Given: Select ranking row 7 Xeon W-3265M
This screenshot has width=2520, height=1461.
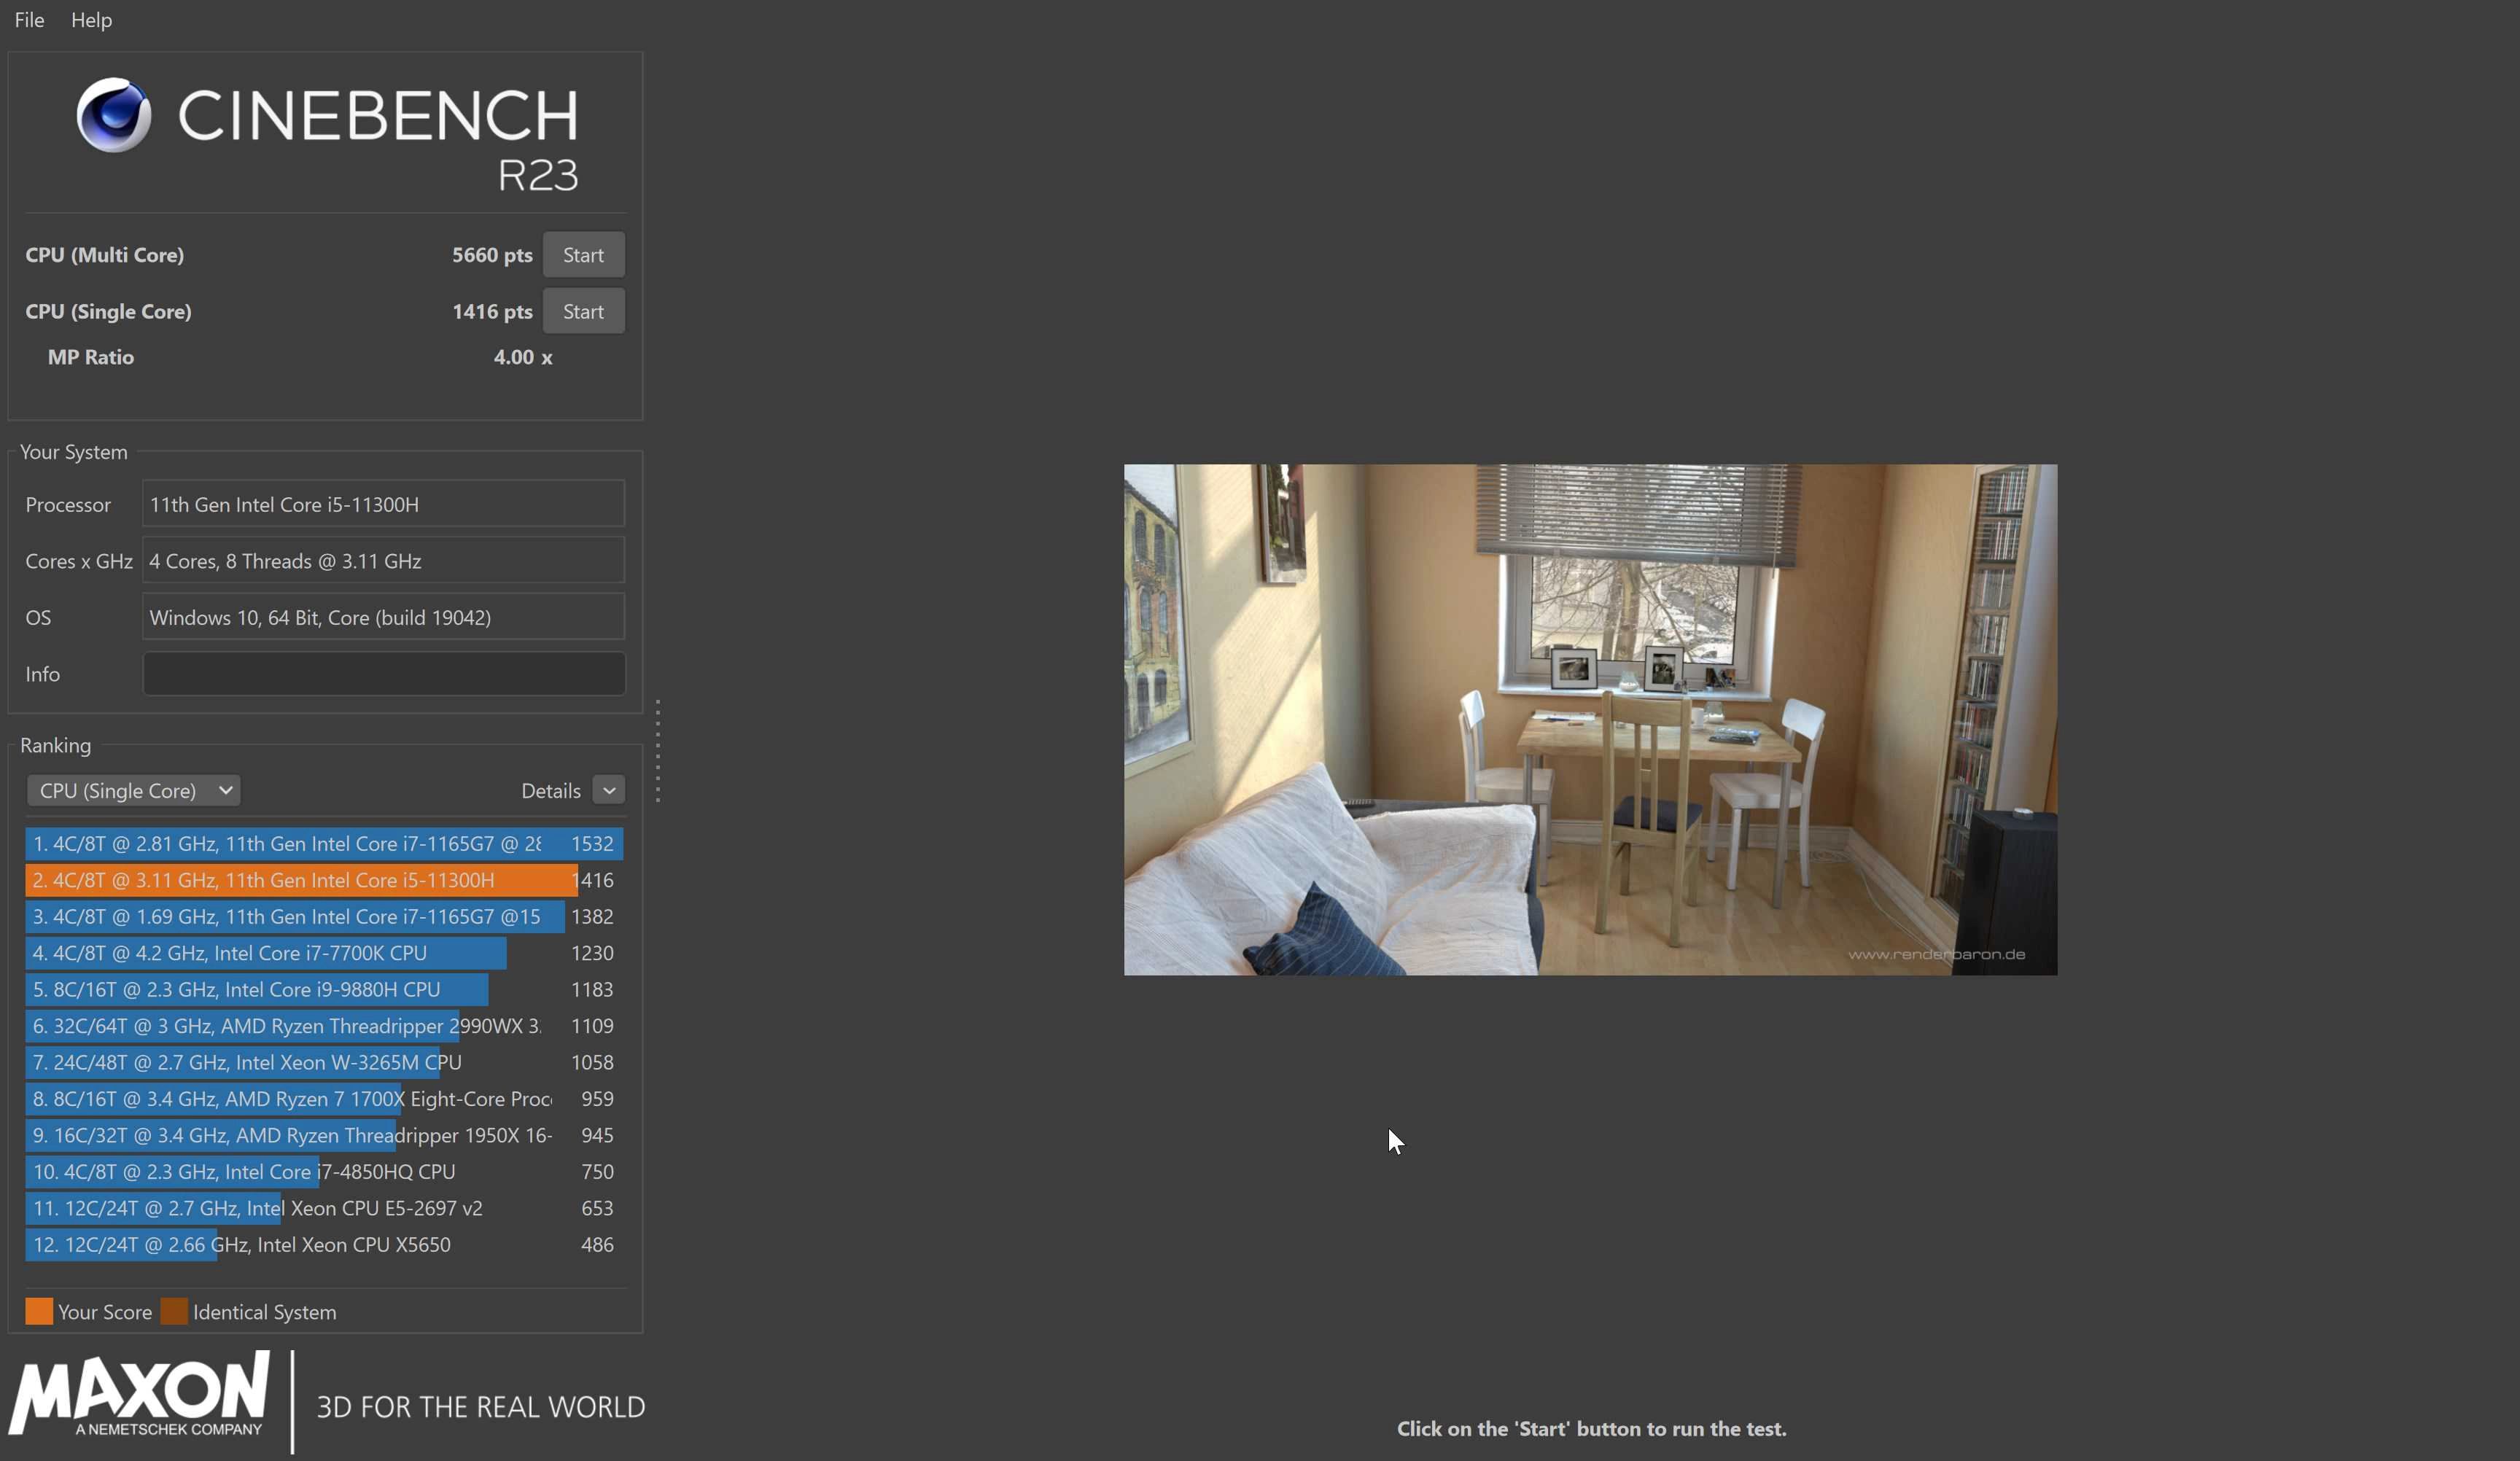Looking at the screenshot, I should (x=324, y=1062).
